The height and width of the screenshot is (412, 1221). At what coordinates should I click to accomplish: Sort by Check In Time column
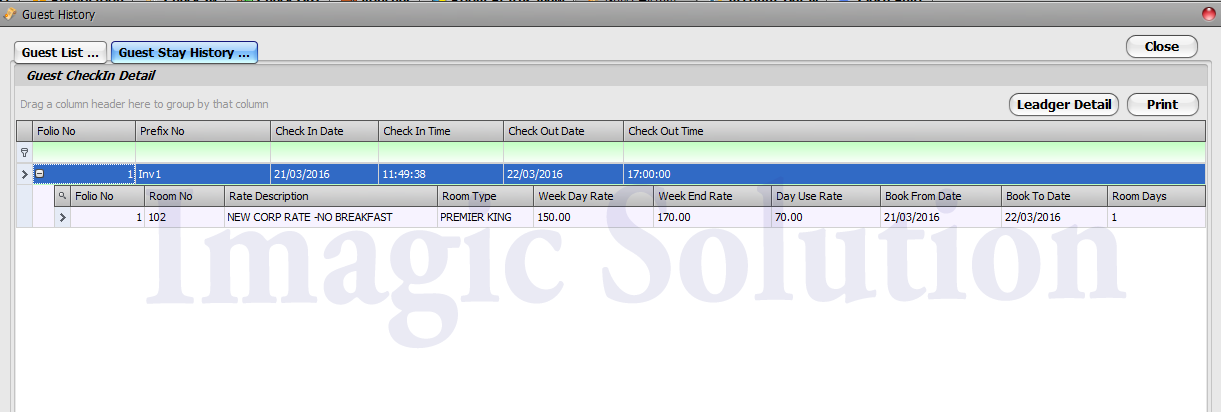(x=441, y=131)
